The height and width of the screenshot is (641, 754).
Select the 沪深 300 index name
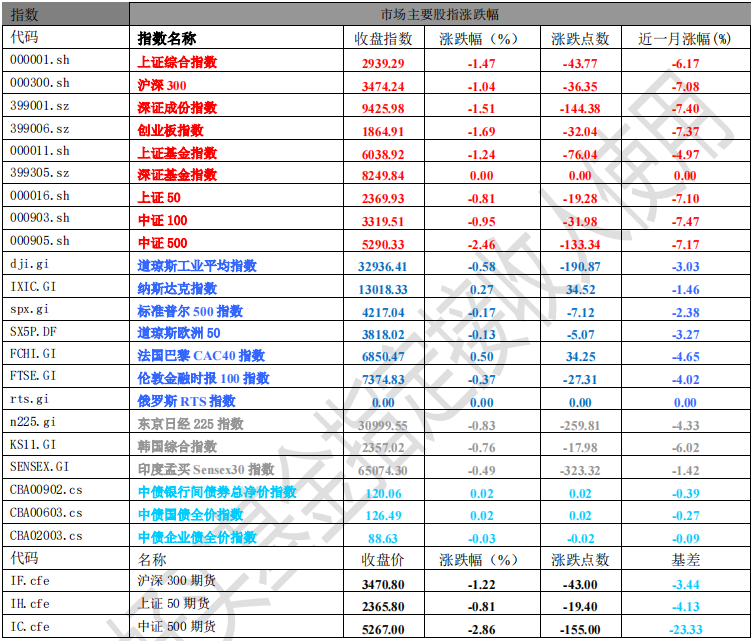162,85
